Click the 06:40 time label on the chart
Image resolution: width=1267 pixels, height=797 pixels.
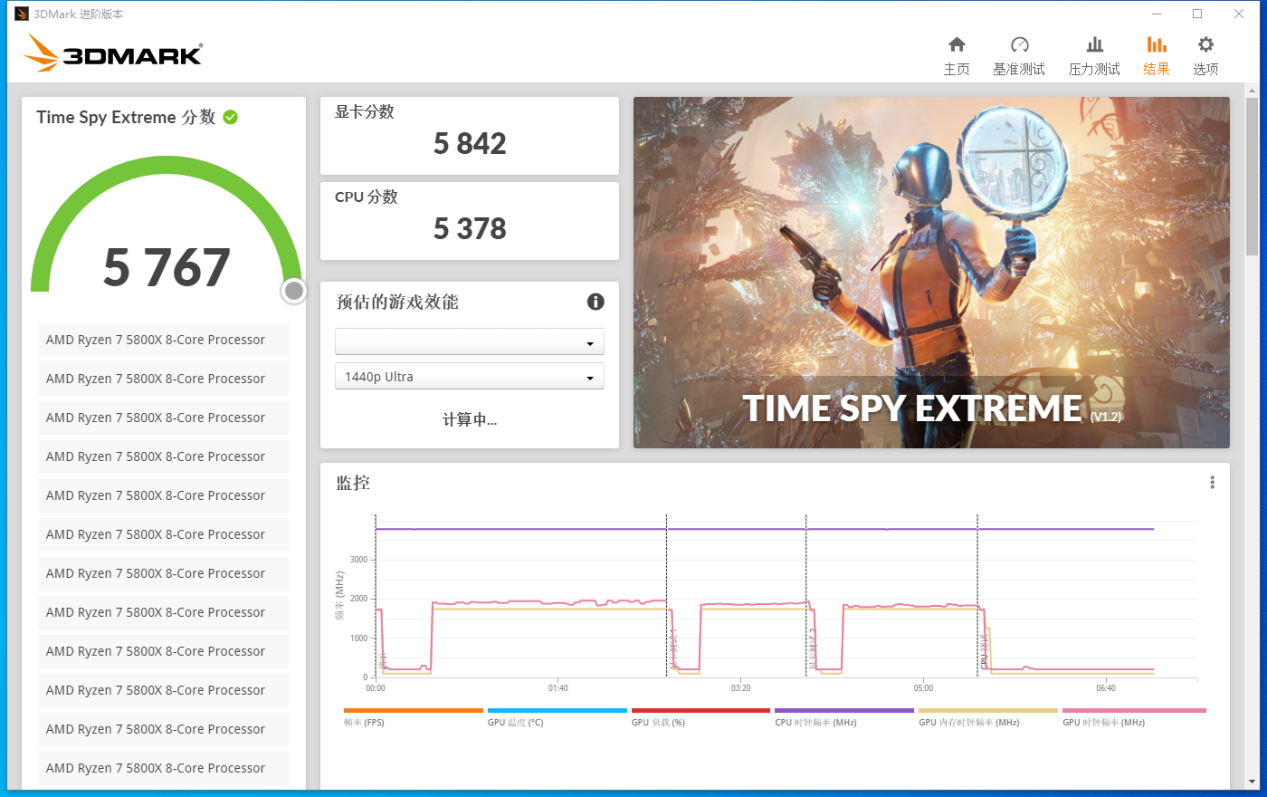pos(1106,688)
